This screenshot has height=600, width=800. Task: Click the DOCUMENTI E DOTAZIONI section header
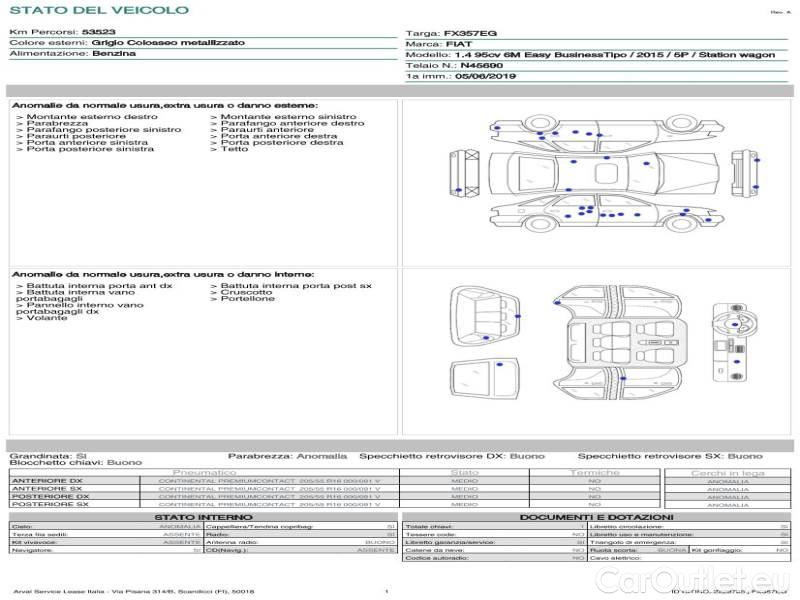click(596, 517)
